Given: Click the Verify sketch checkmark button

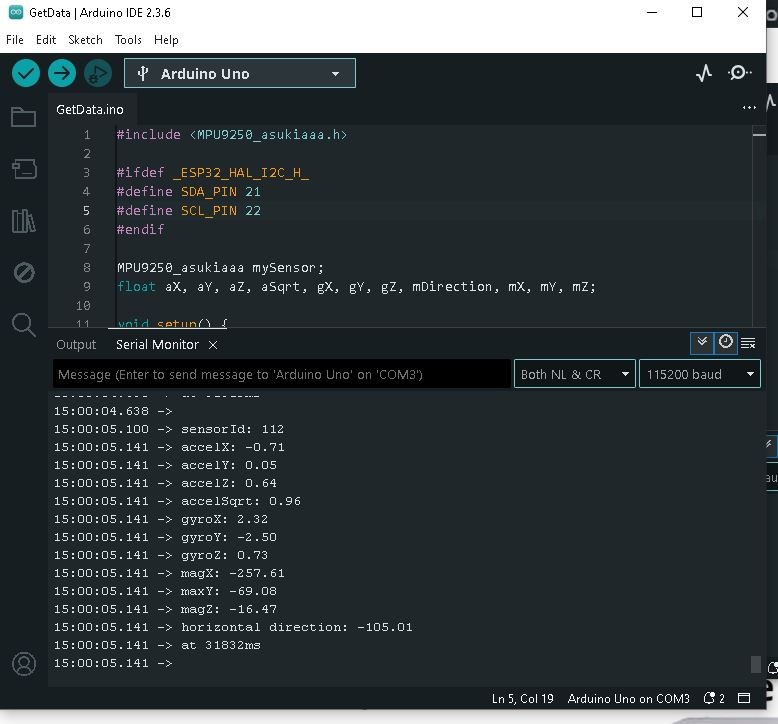Looking at the screenshot, I should coord(25,73).
